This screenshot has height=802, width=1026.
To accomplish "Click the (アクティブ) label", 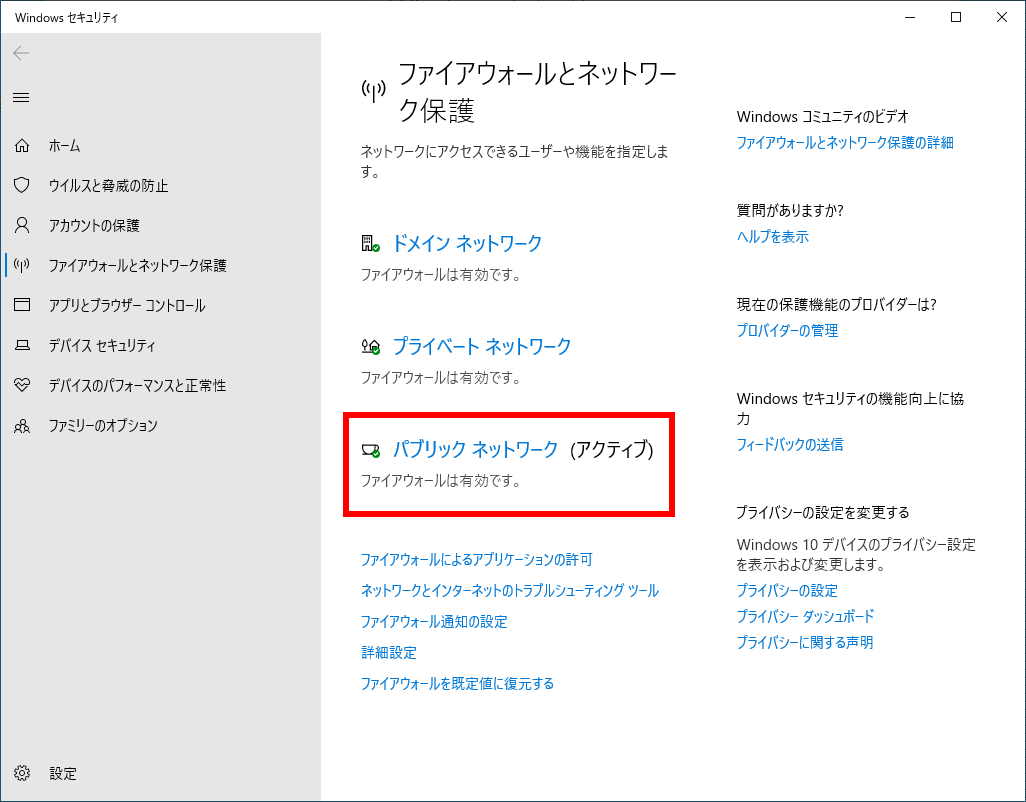I will [x=612, y=449].
